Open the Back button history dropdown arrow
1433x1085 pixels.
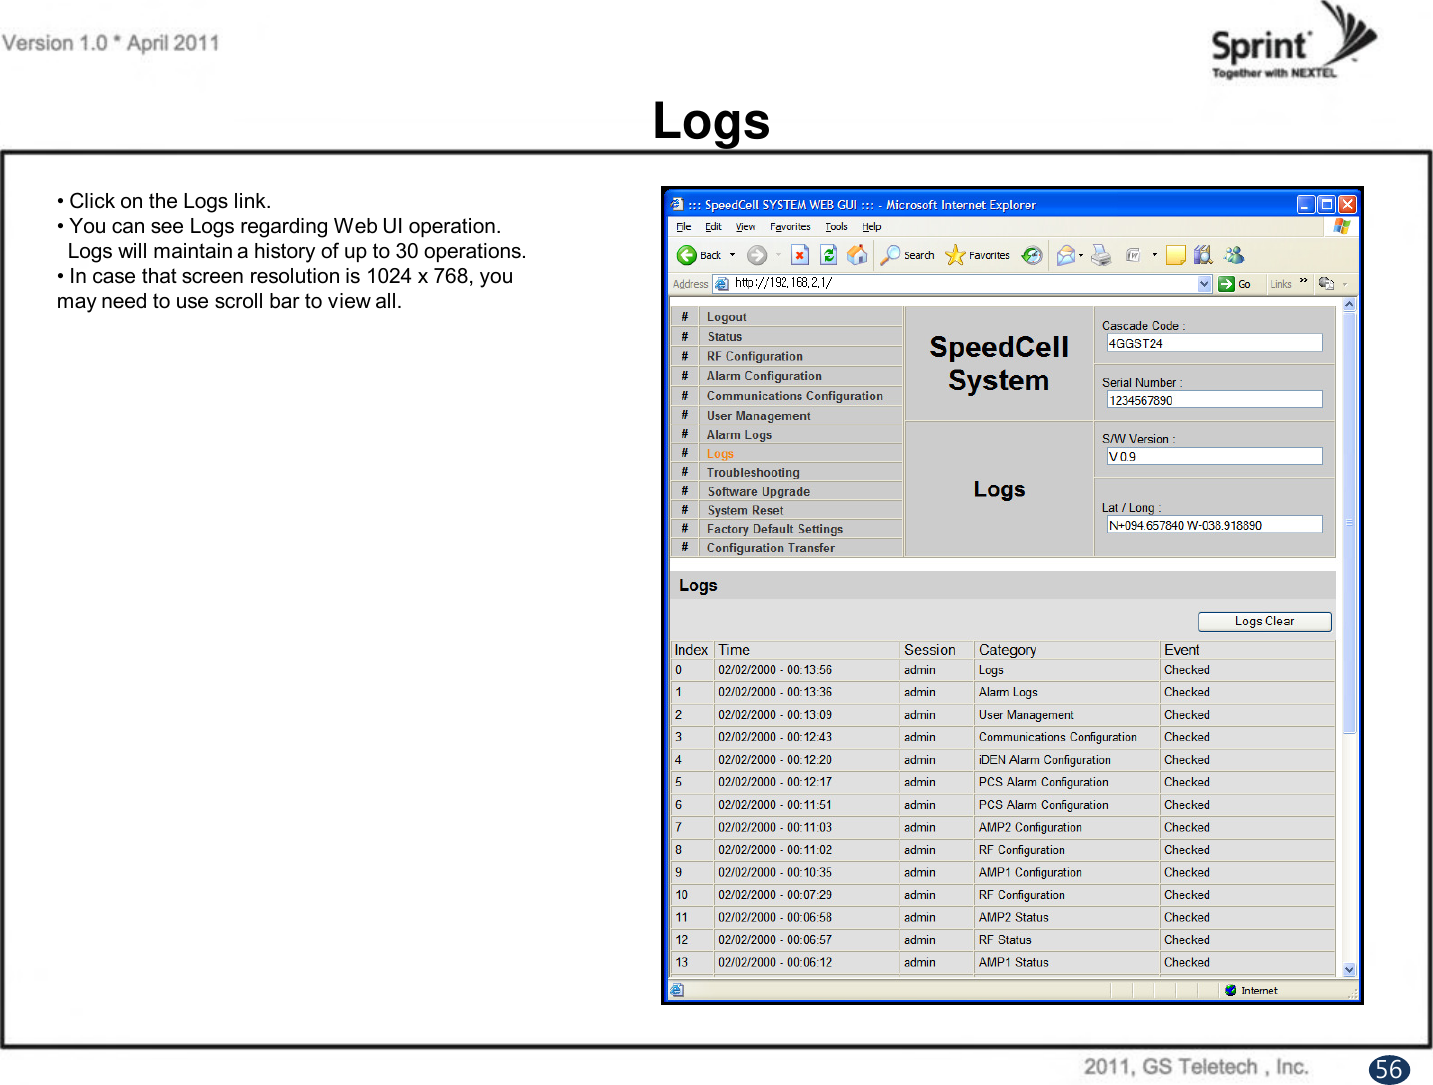click(732, 255)
